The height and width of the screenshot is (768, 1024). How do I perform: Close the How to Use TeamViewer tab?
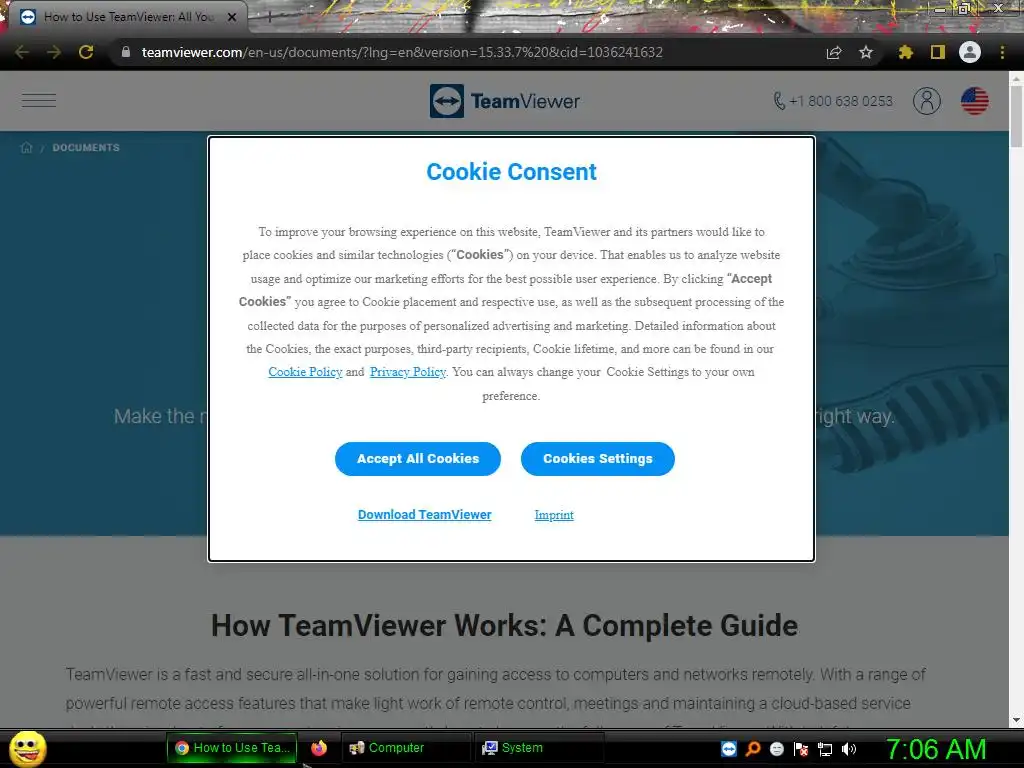point(232,17)
